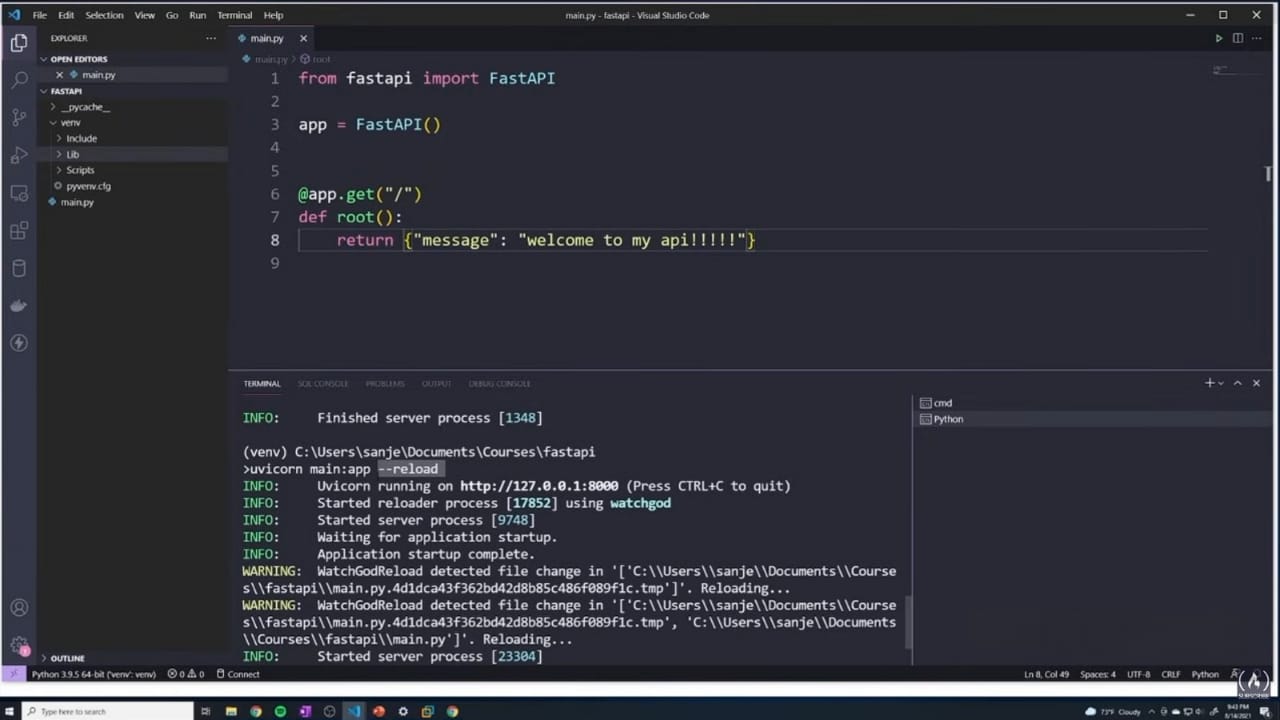
Task: Launch Google Chrome from the taskbar
Action: (256, 711)
